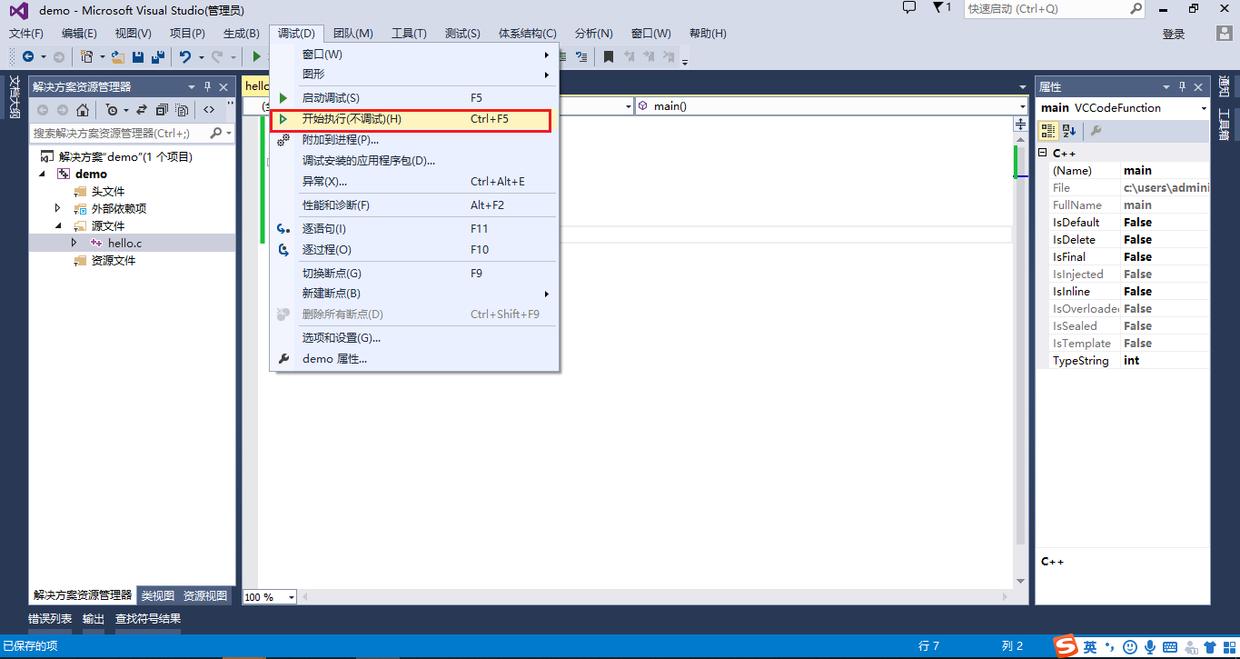The height and width of the screenshot is (659, 1240).
Task: Switch to the 类视图 tab
Action: [x=157, y=595]
